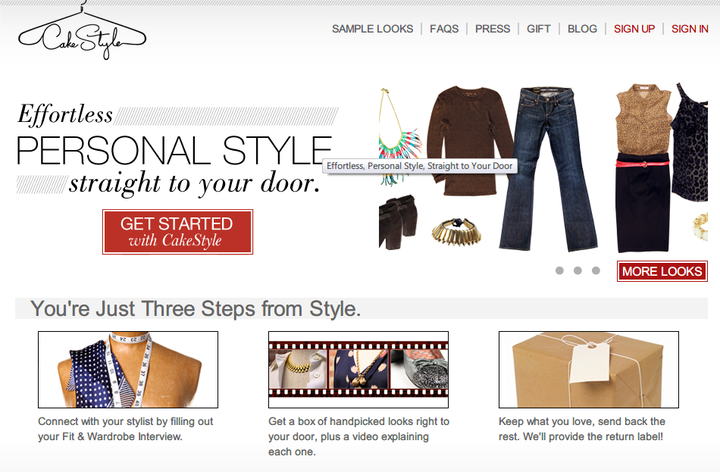Select the third carousel dot indicator
This screenshot has width=720, height=472.
[x=596, y=270]
